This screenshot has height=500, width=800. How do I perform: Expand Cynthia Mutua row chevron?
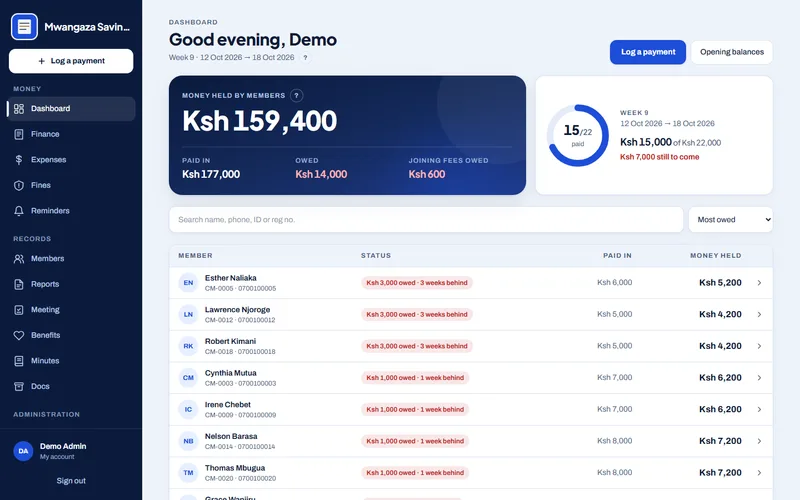pos(759,378)
